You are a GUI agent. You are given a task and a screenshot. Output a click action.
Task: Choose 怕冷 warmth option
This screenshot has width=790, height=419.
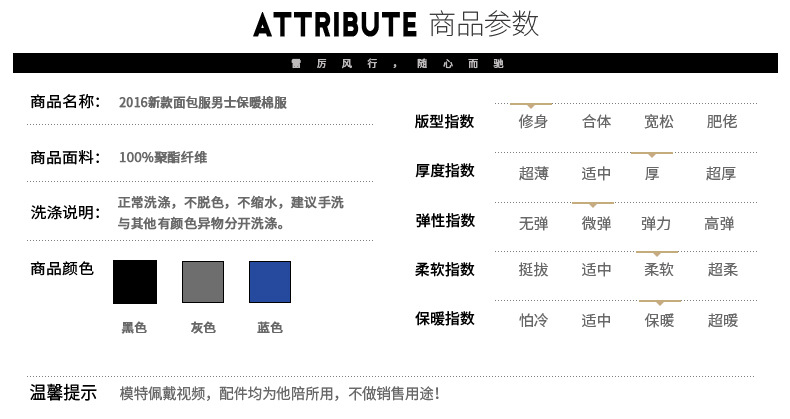pyautogui.click(x=533, y=320)
